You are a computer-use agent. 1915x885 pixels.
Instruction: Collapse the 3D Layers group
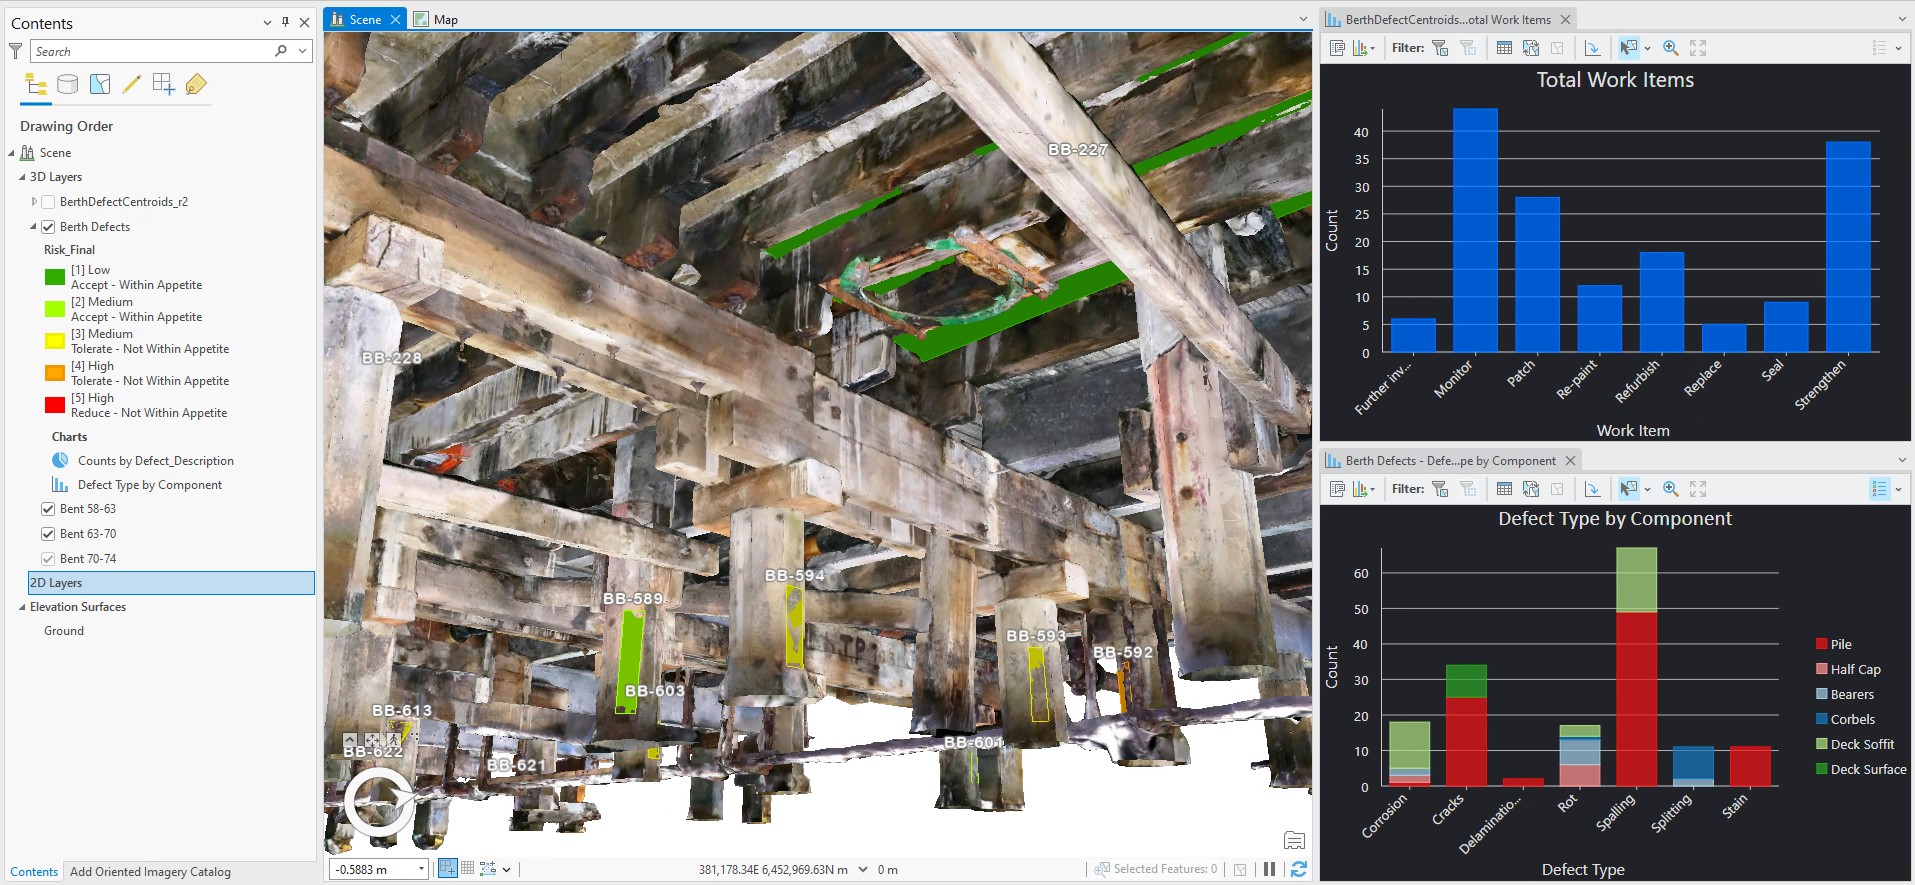pos(22,177)
